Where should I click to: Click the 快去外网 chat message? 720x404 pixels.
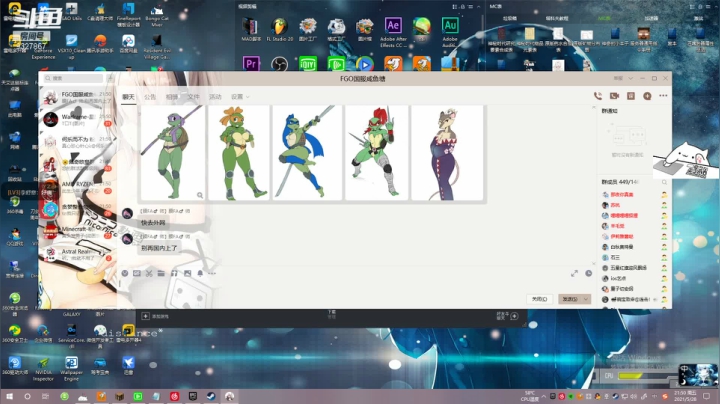[x=153, y=223]
